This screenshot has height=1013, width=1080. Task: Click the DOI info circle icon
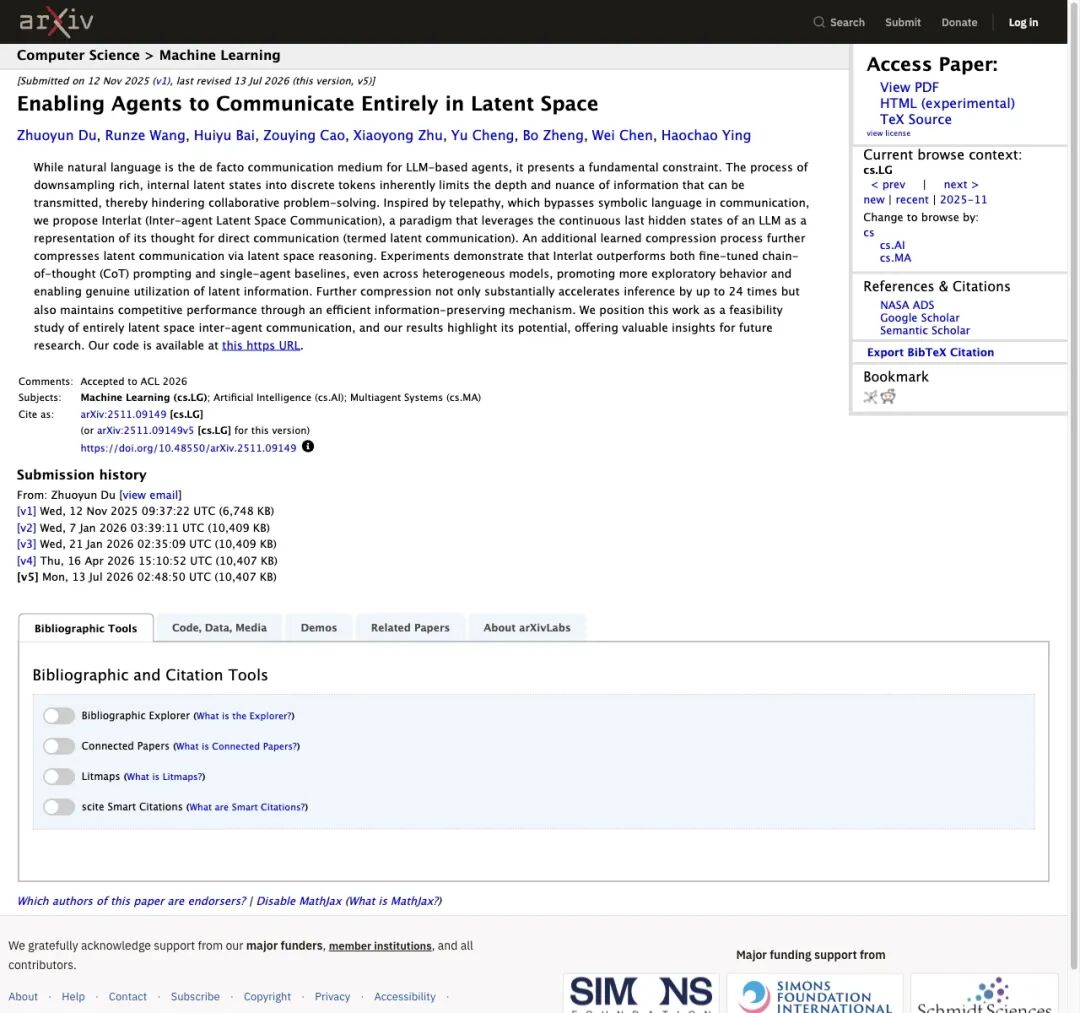pyautogui.click(x=308, y=446)
